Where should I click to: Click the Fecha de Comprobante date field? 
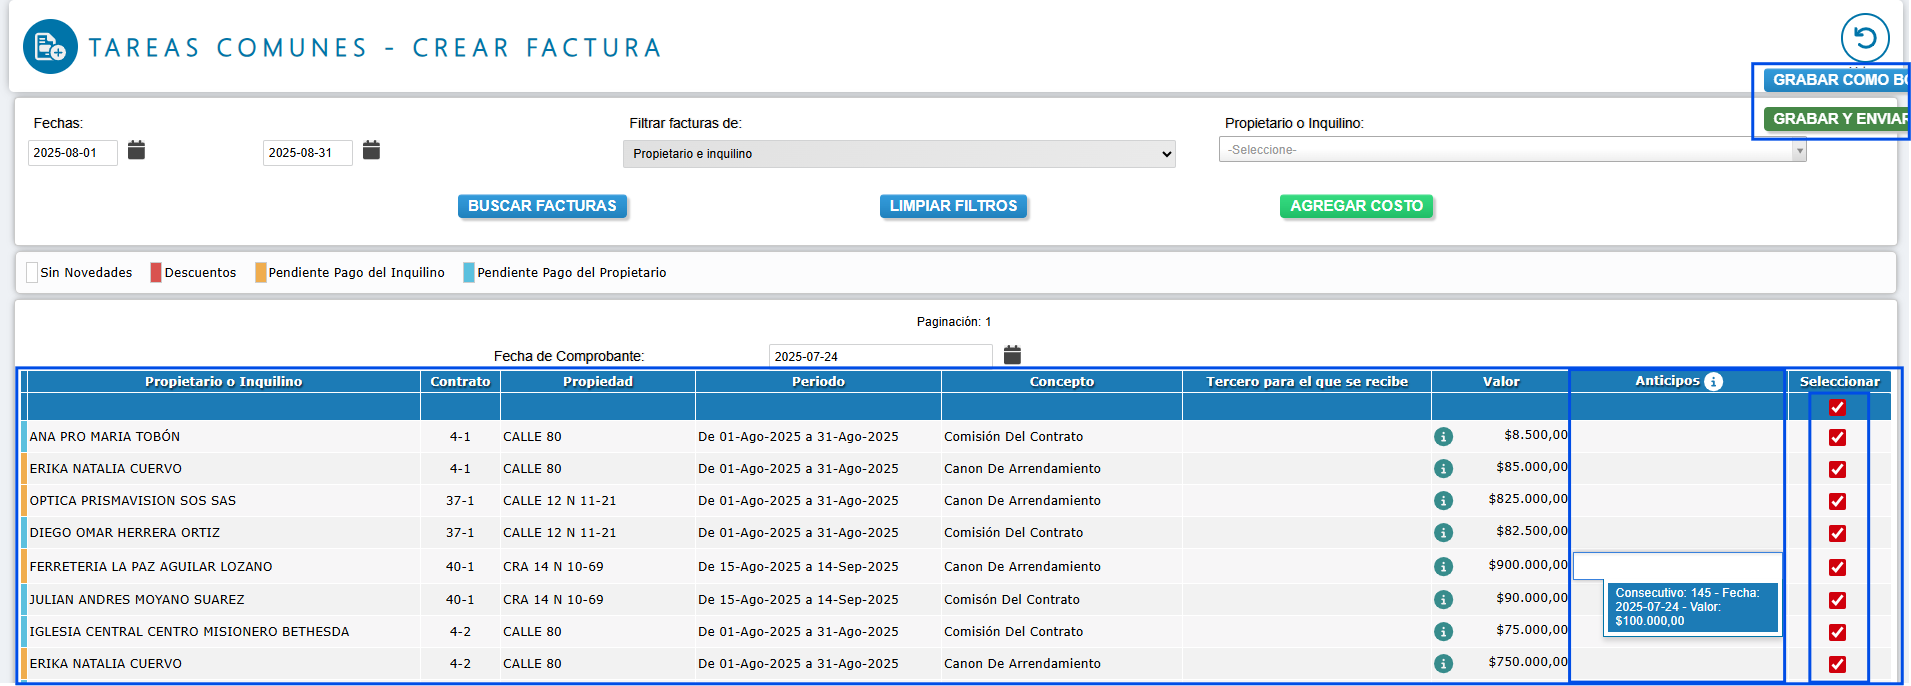879,356
